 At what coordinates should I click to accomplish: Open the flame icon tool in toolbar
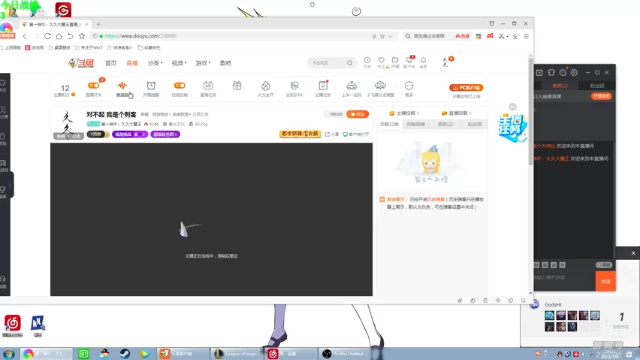point(266,86)
